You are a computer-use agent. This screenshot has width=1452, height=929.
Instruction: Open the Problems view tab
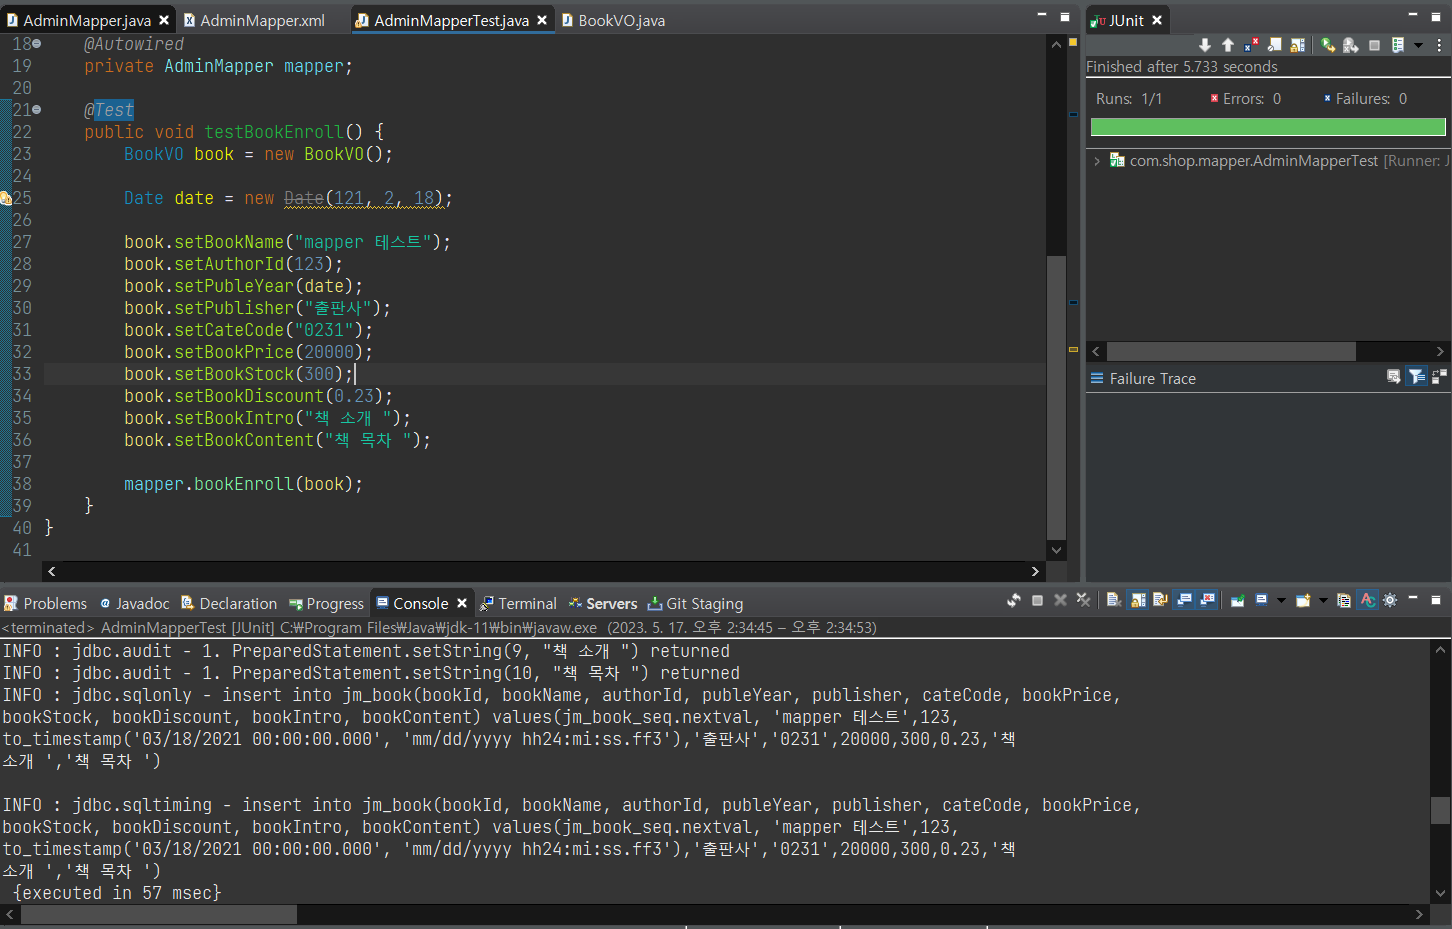point(46,603)
